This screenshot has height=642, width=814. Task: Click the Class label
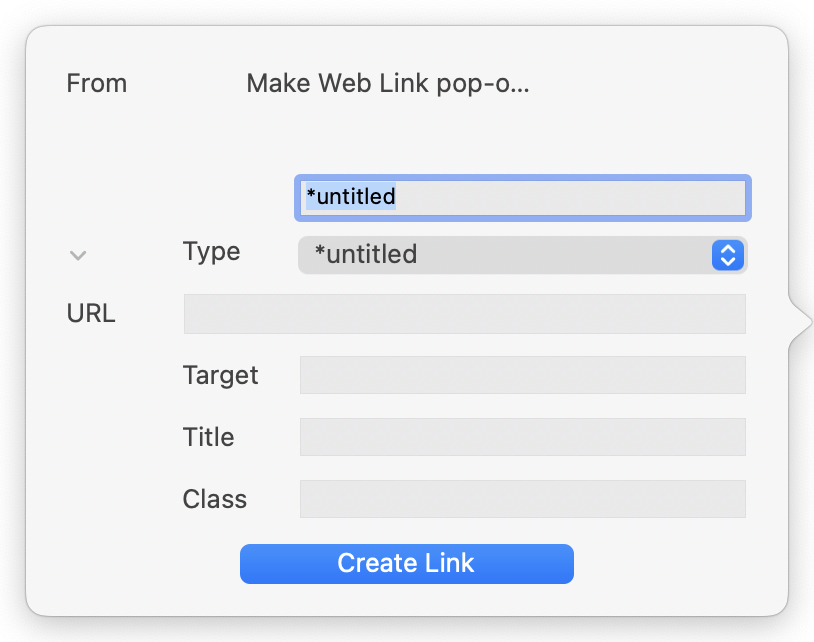[x=214, y=499]
